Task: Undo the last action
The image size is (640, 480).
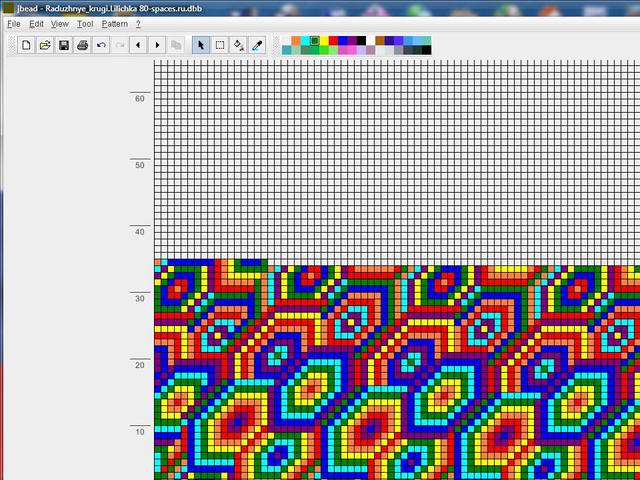Action: [102, 45]
